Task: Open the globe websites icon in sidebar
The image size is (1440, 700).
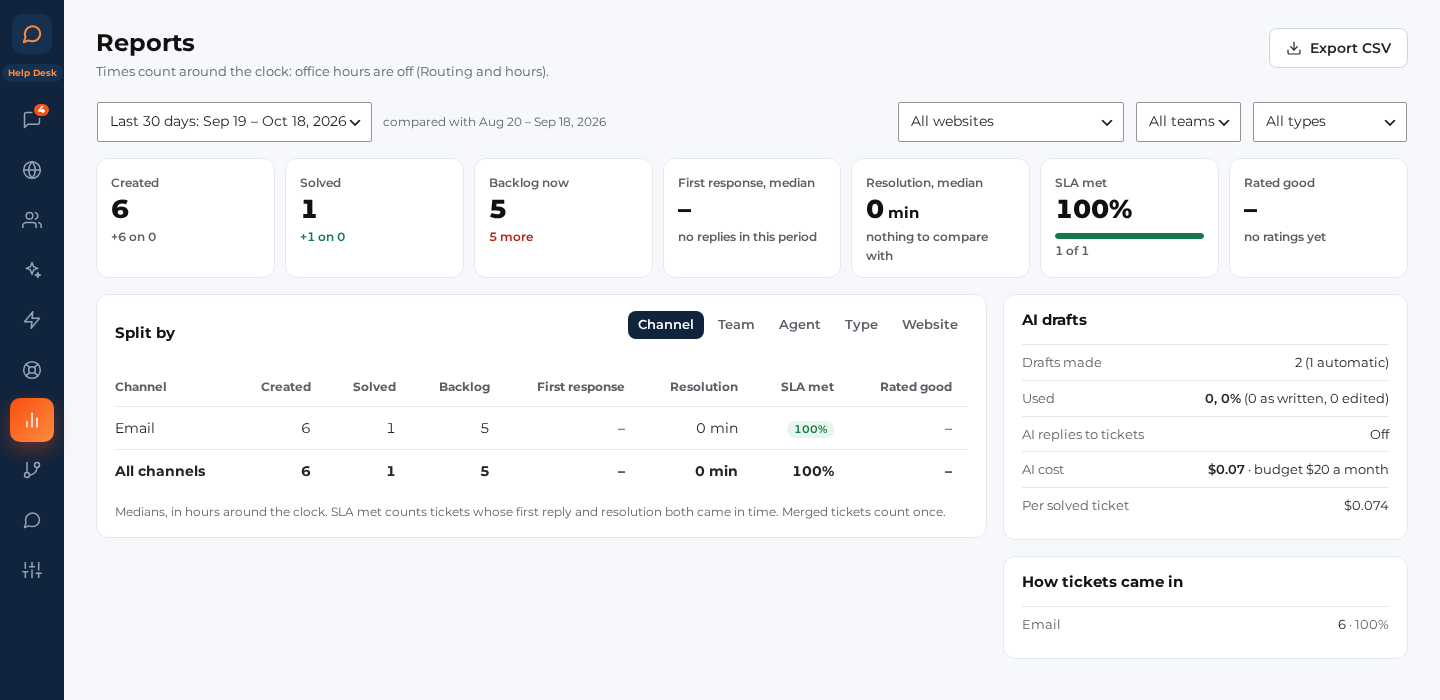Action: (32, 170)
